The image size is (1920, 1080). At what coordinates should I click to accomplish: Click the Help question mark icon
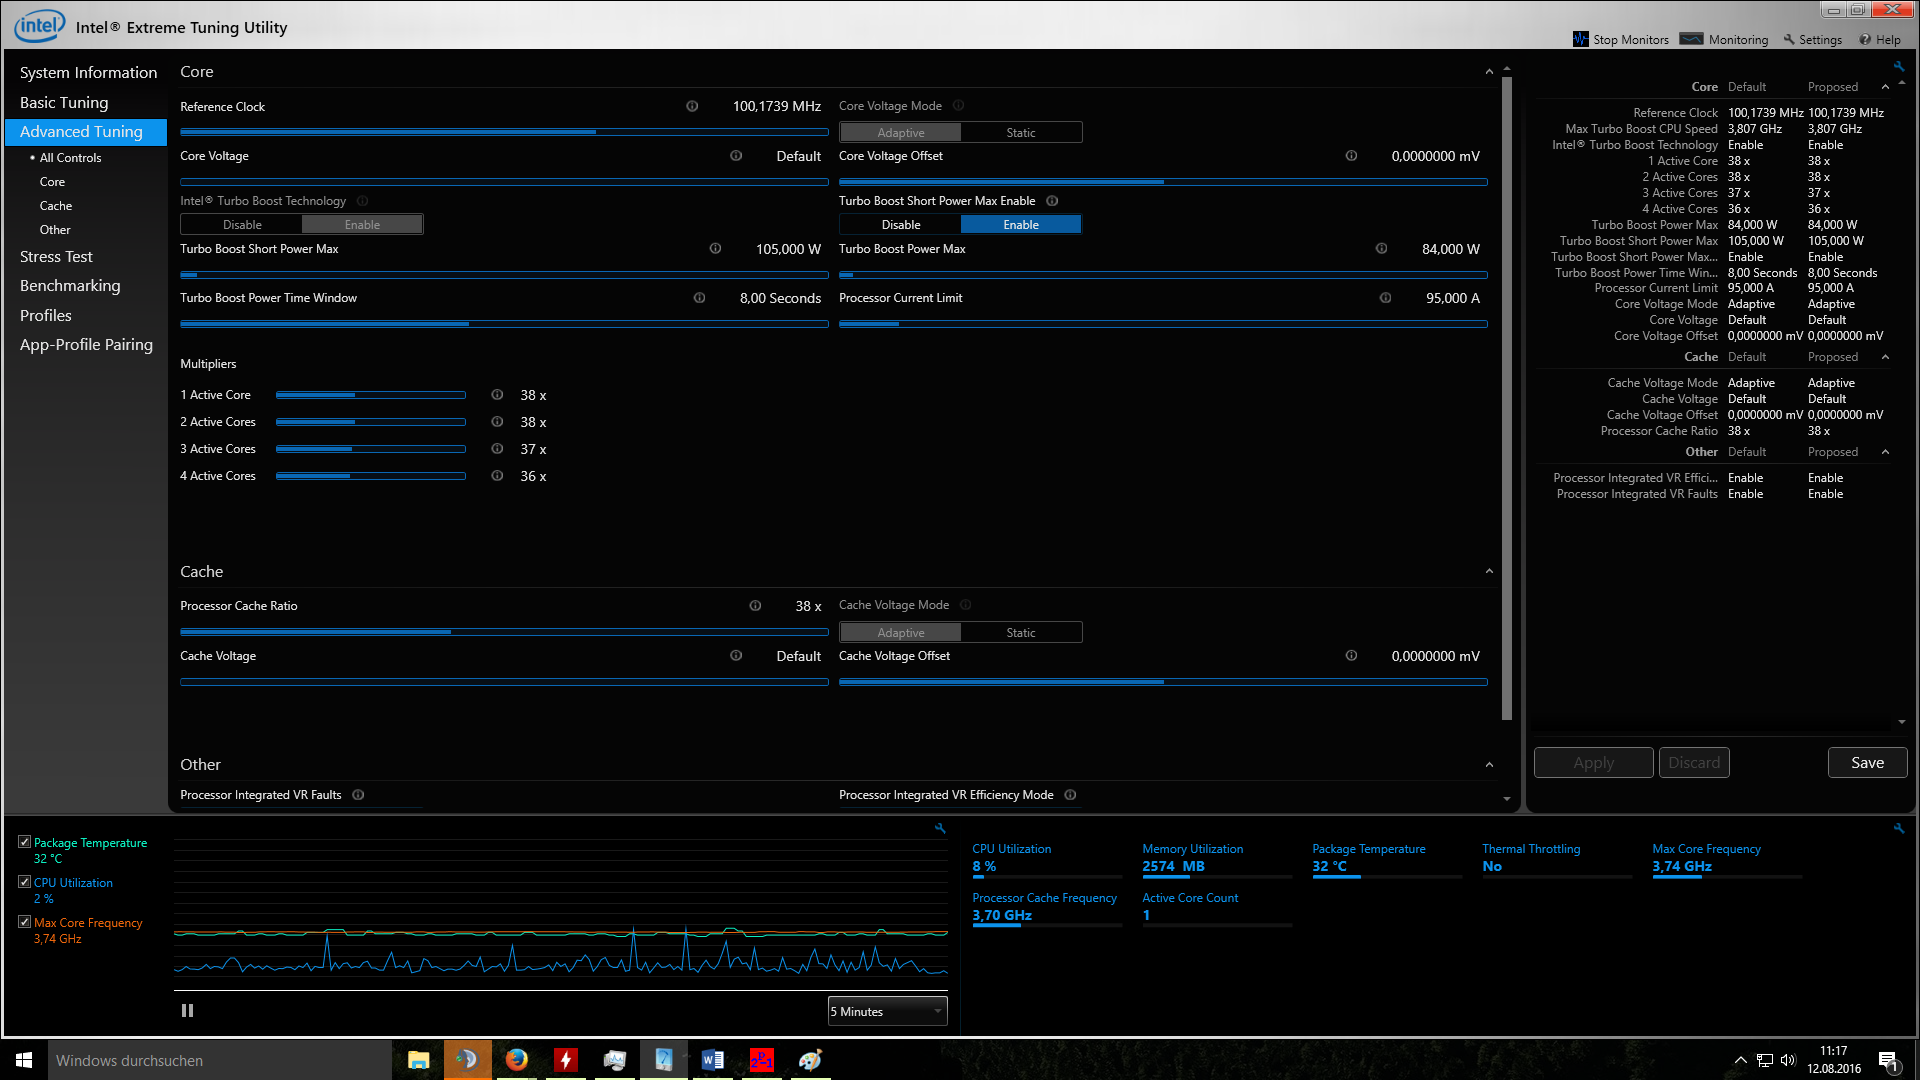(x=1865, y=39)
